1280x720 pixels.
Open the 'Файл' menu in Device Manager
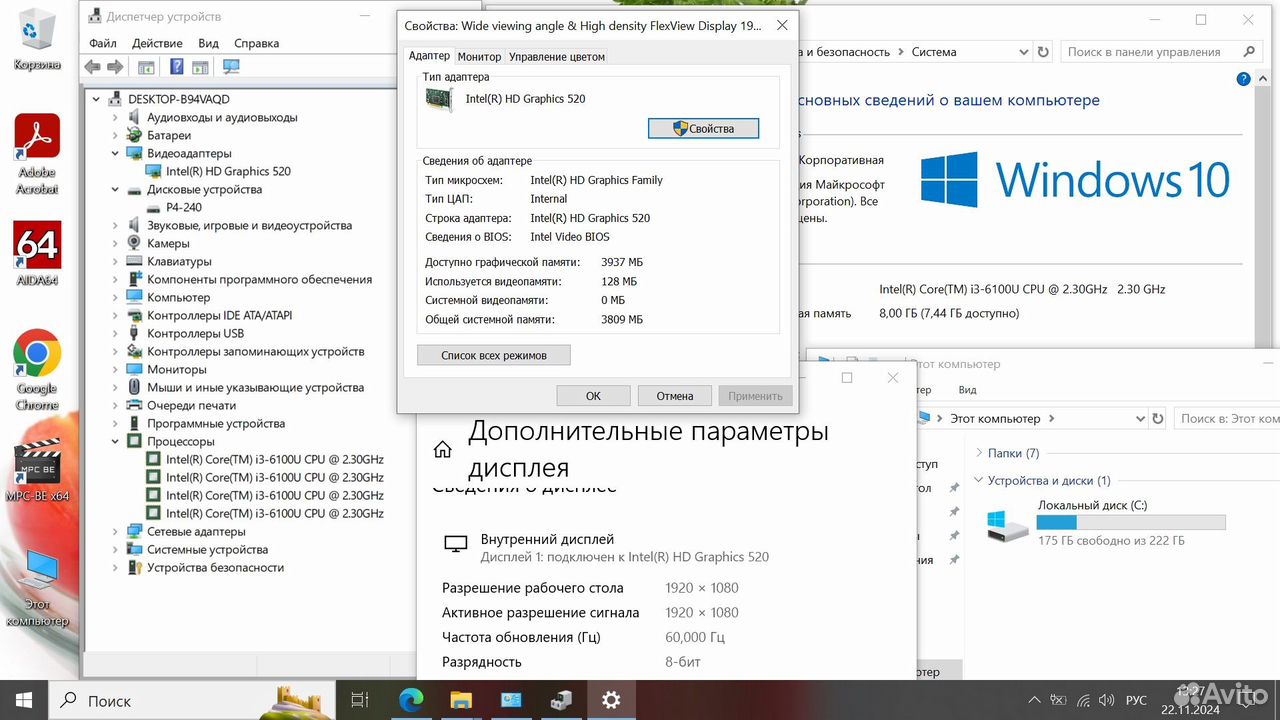pos(103,43)
